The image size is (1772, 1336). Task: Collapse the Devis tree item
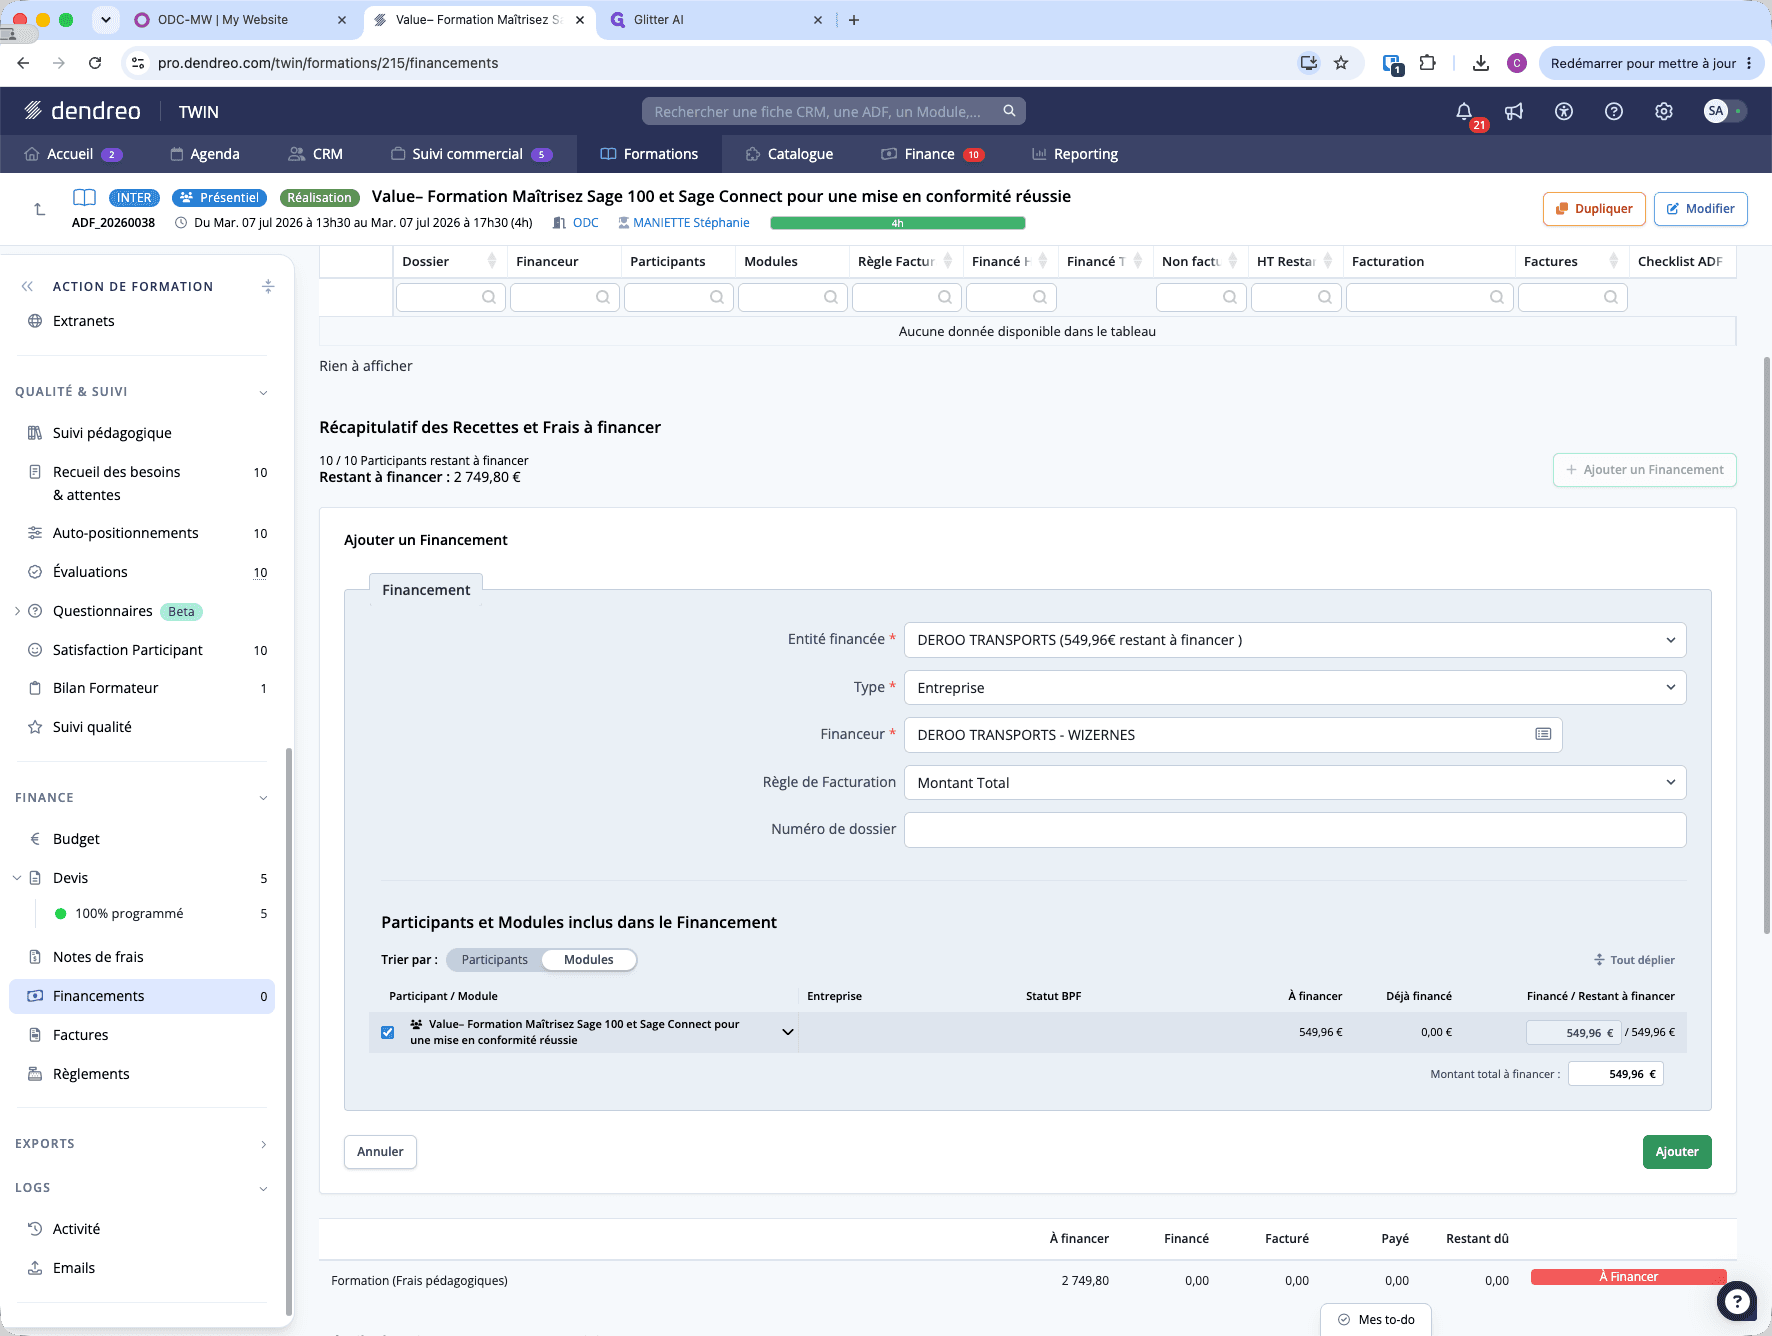pyautogui.click(x=17, y=878)
